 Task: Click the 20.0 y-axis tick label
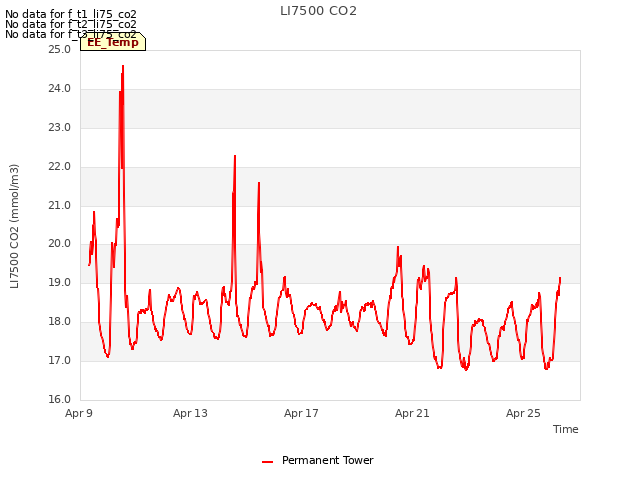[x=60, y=244]
